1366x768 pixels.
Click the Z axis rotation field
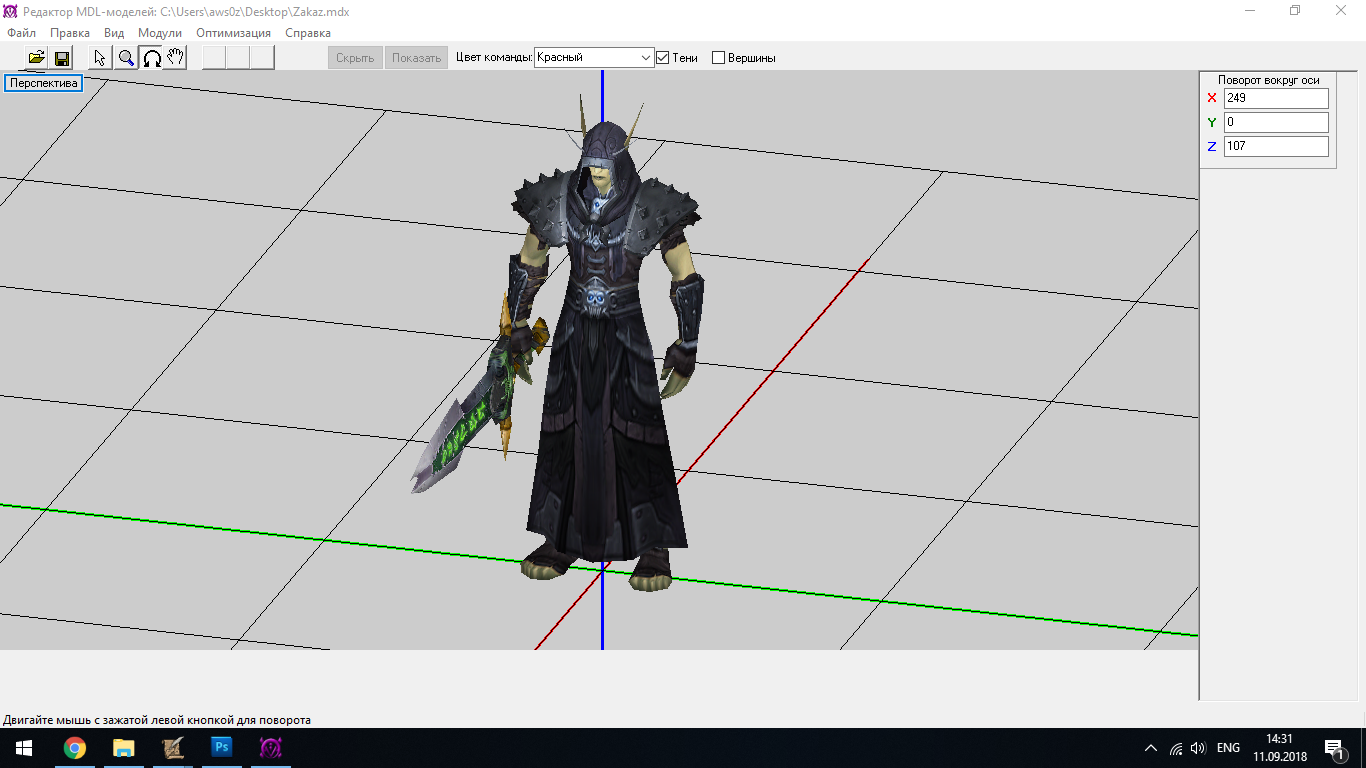1275,146
